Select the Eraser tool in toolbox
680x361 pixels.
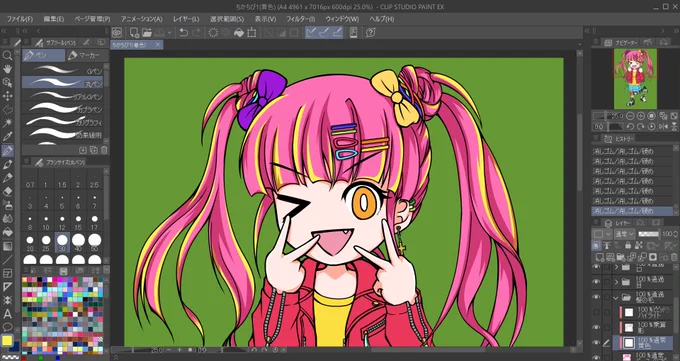[x=7, y=191]
